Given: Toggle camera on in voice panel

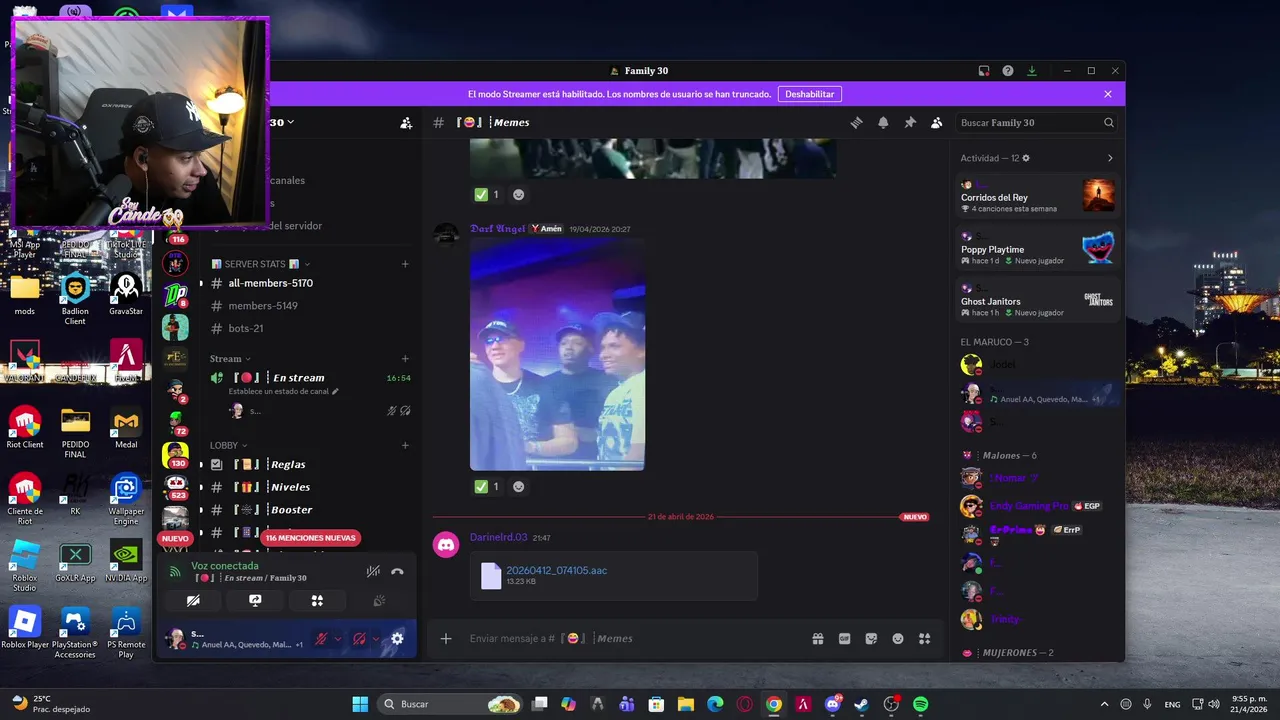Looking at the screenshot, I should point(193,601).
